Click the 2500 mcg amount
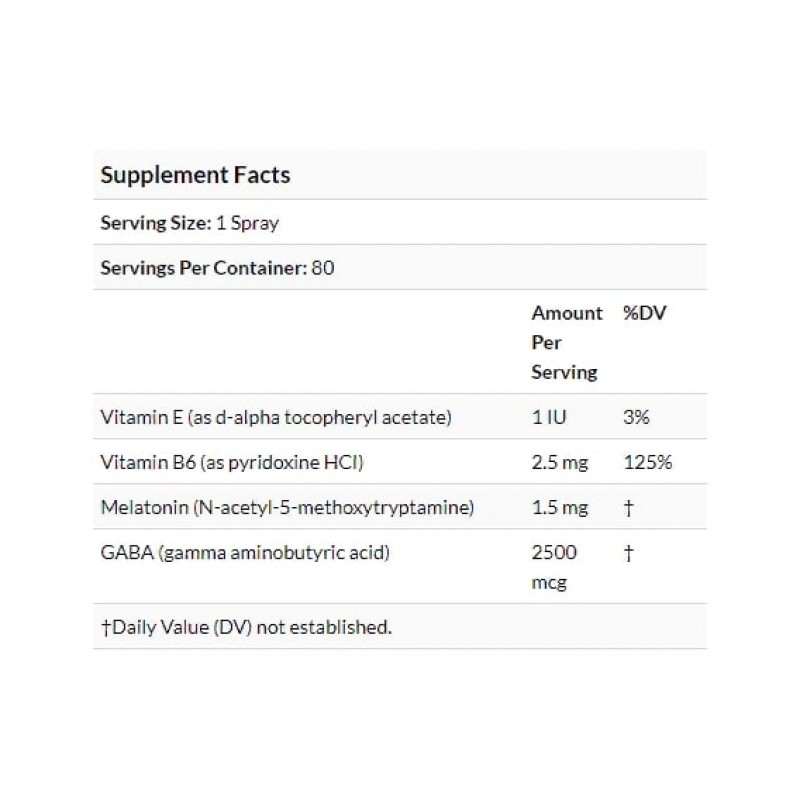Image resolution: width=800 pixels, height=800 pixels. point(554,567)
